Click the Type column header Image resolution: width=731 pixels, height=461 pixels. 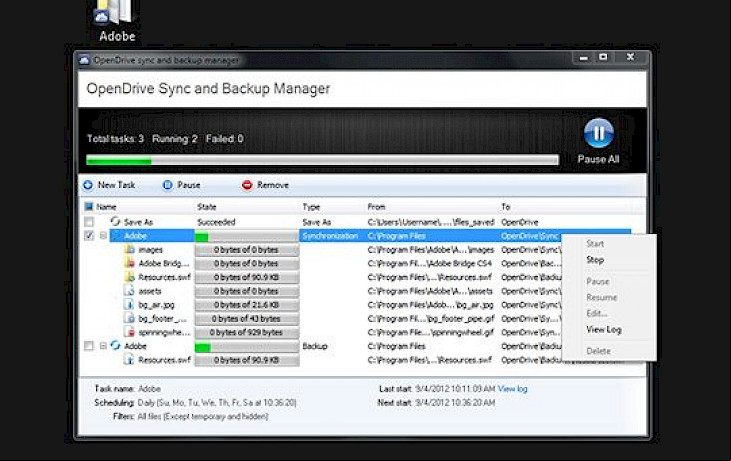pyautogui.click(x=311, y=206)
